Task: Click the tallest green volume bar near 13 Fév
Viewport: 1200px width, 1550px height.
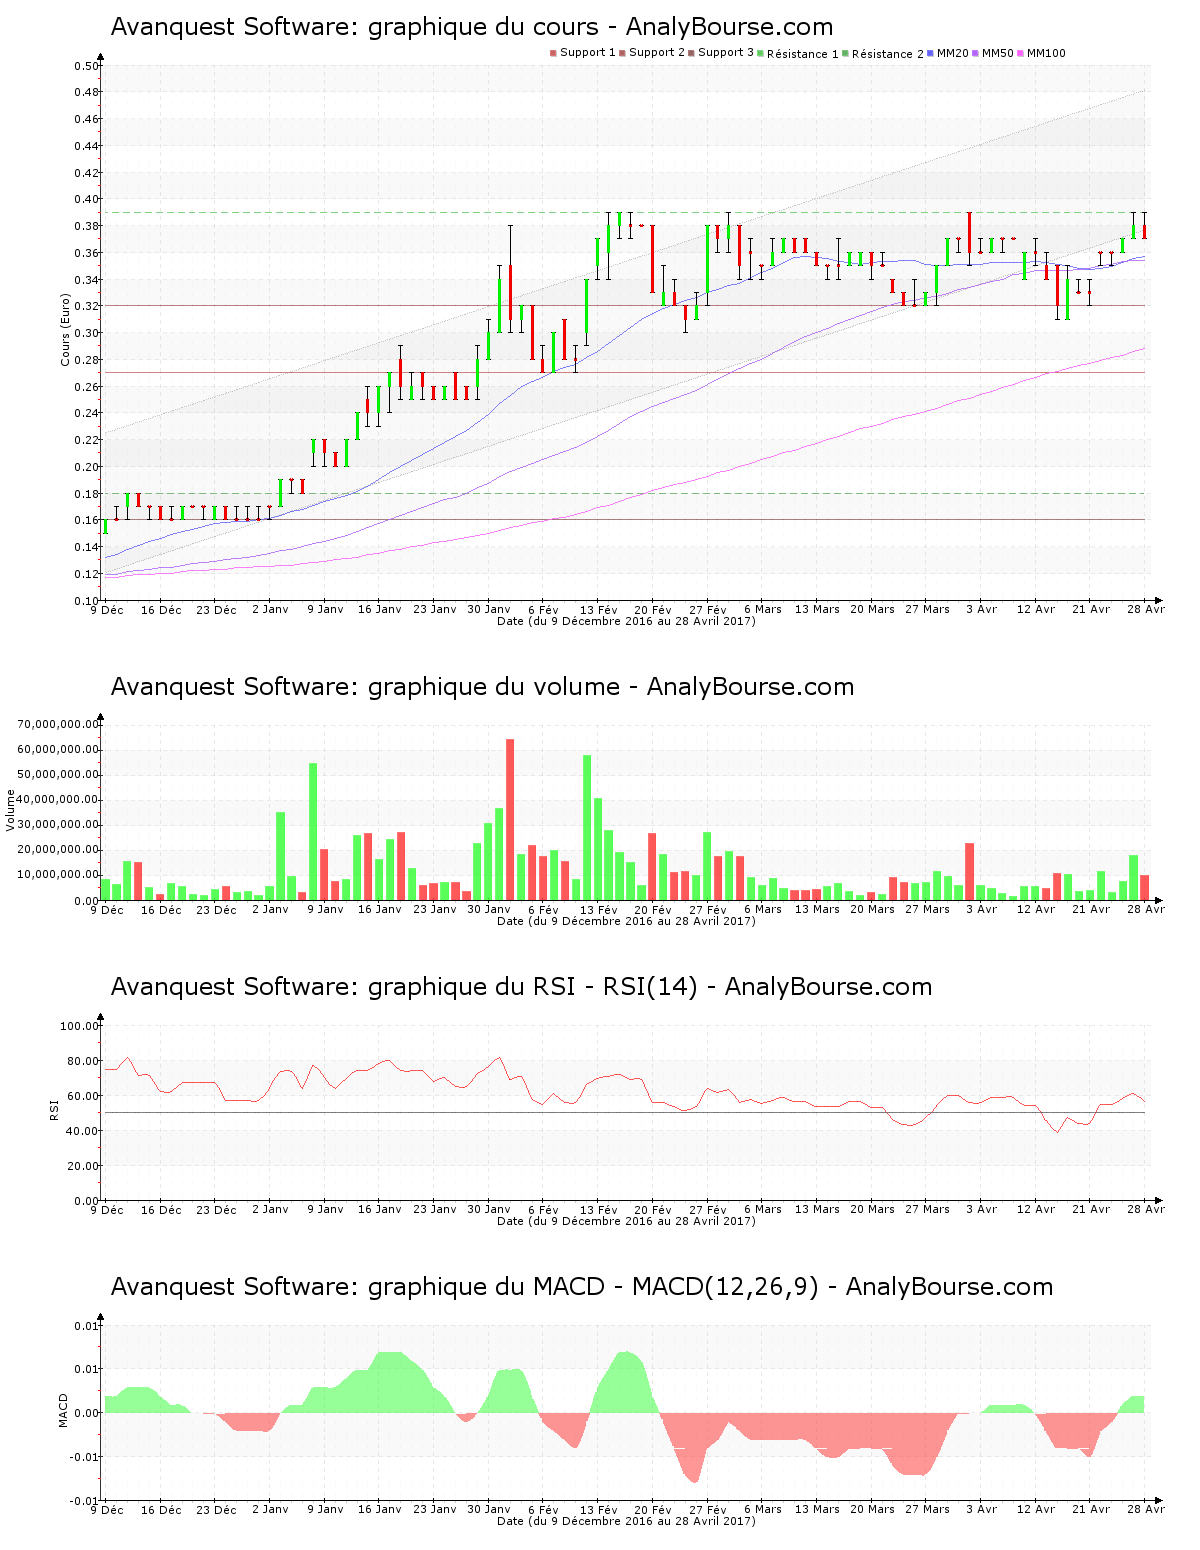Action: (x=587, y=827)
